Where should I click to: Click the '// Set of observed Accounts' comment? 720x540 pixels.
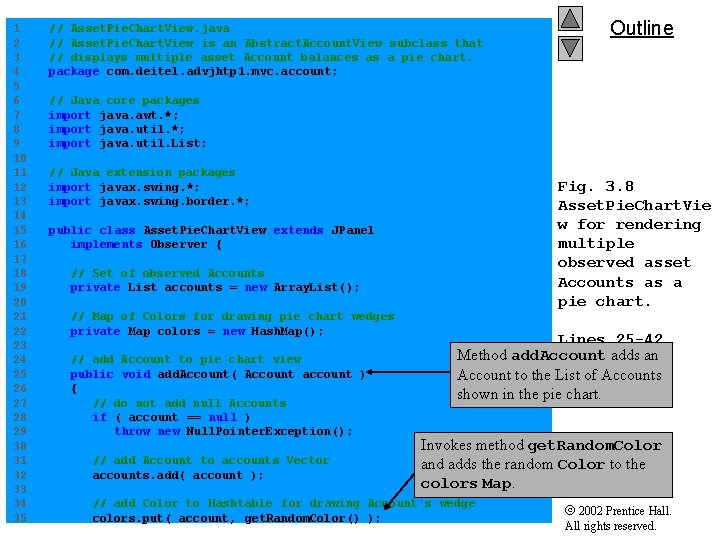pyautogui.click(x=168, y=273)
